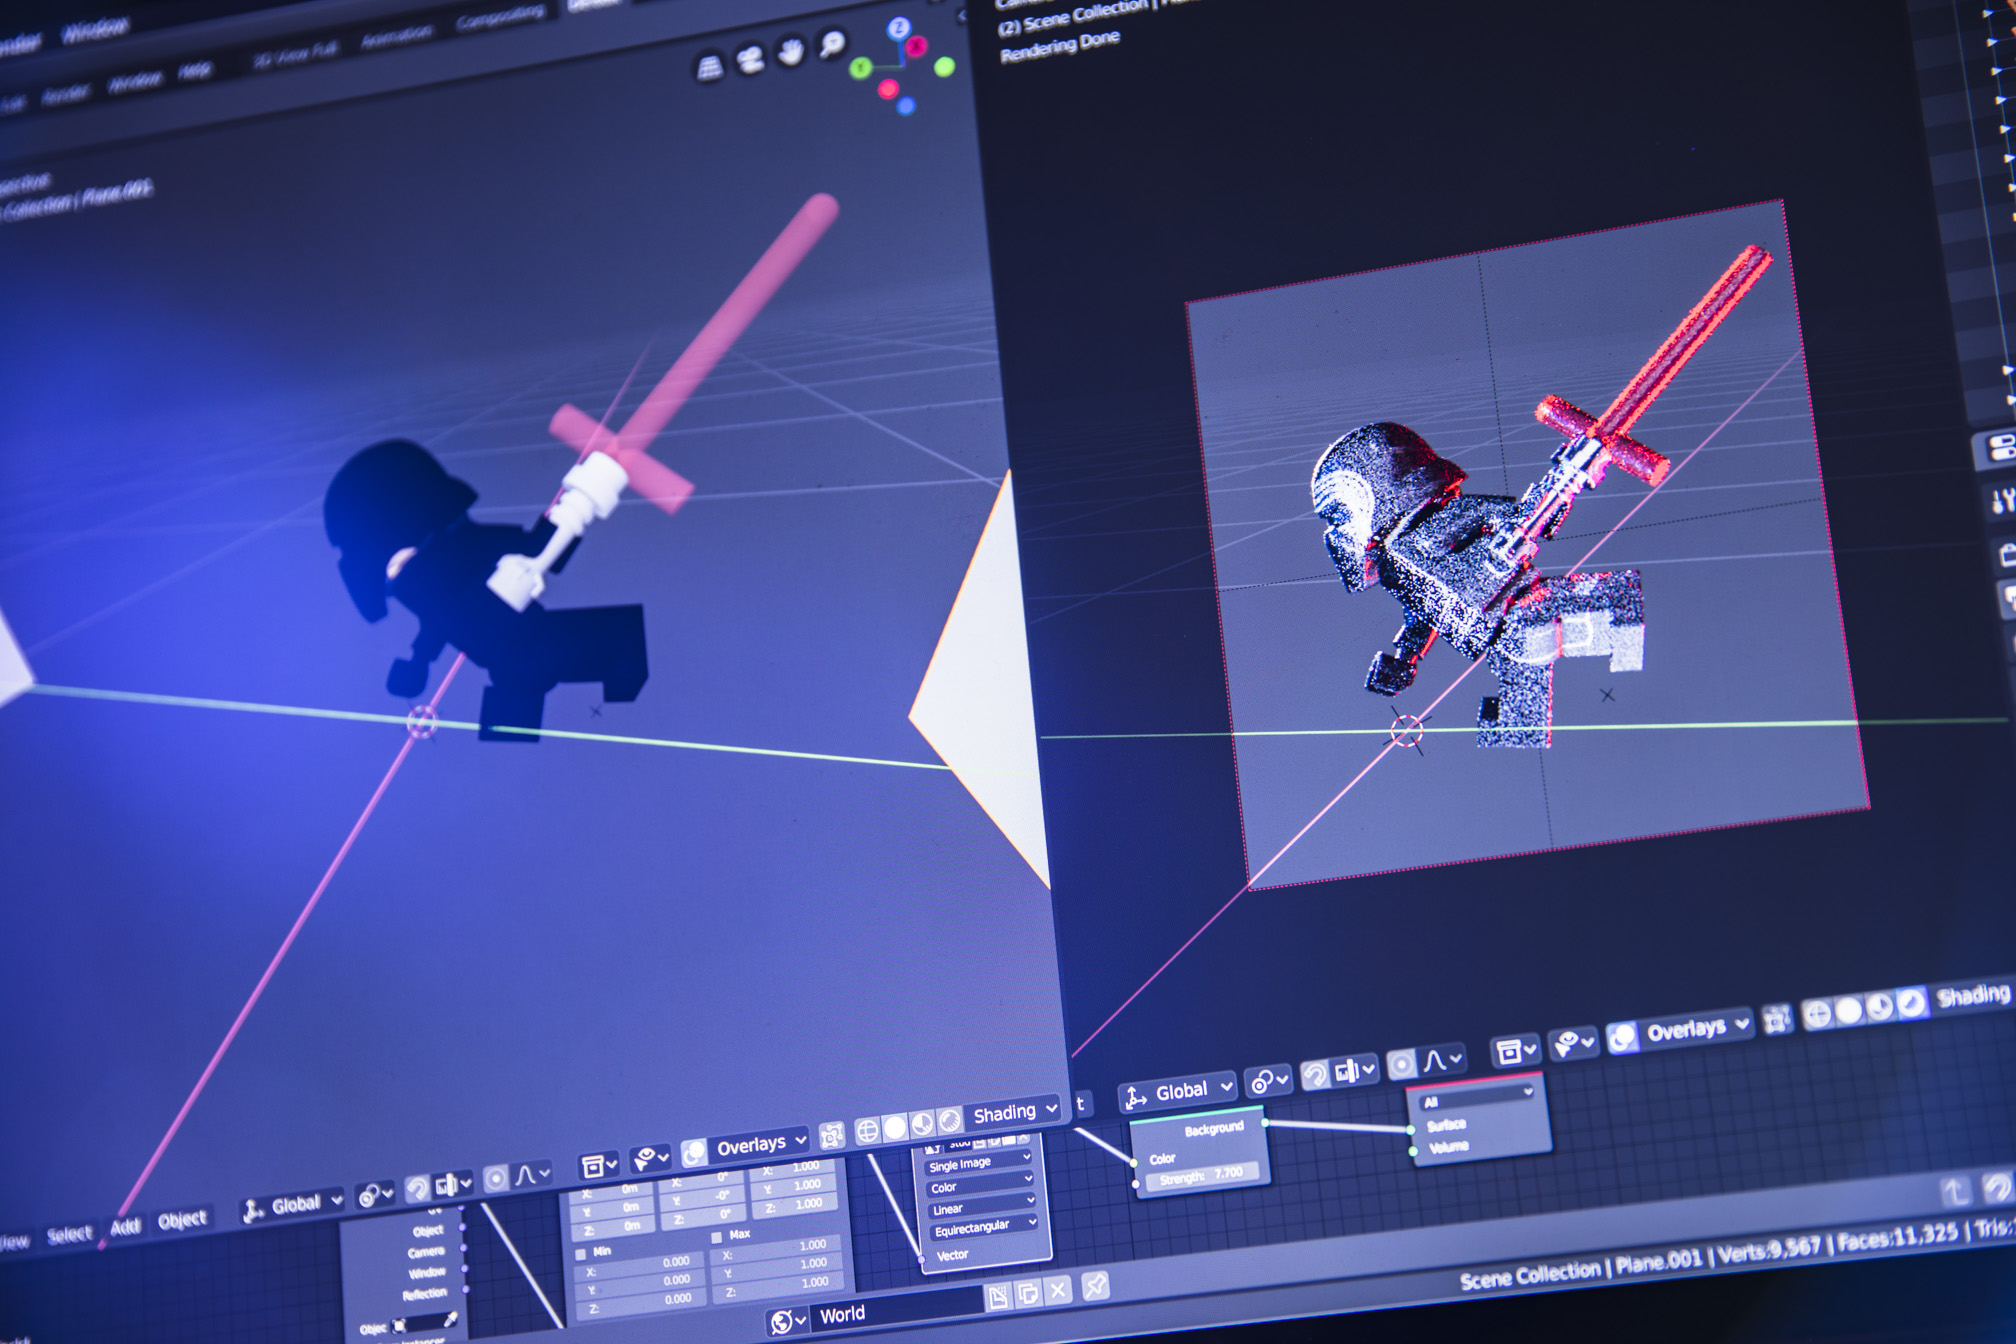The height and width of the screenshot is (1344, 2016).
Task: Open Overlays dropdown in right viewport
Action: point(1696,1027)
